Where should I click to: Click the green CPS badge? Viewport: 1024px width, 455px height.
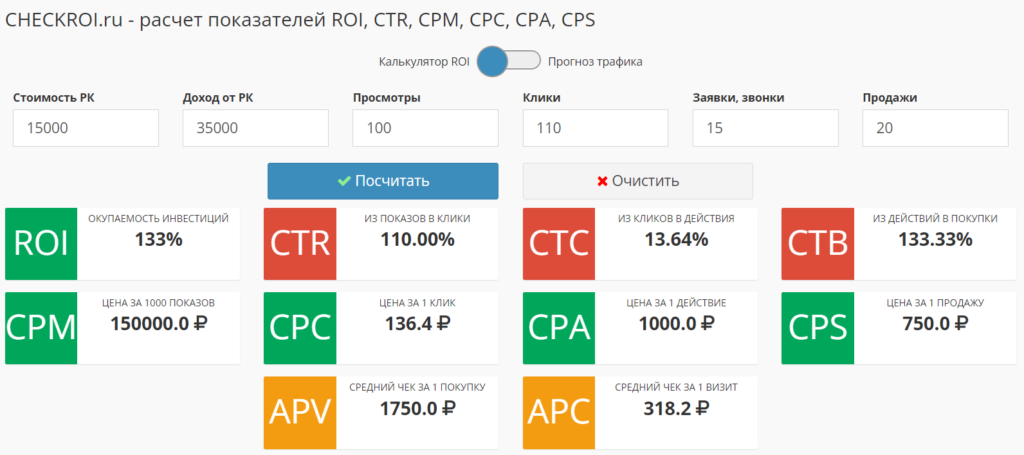817,327
